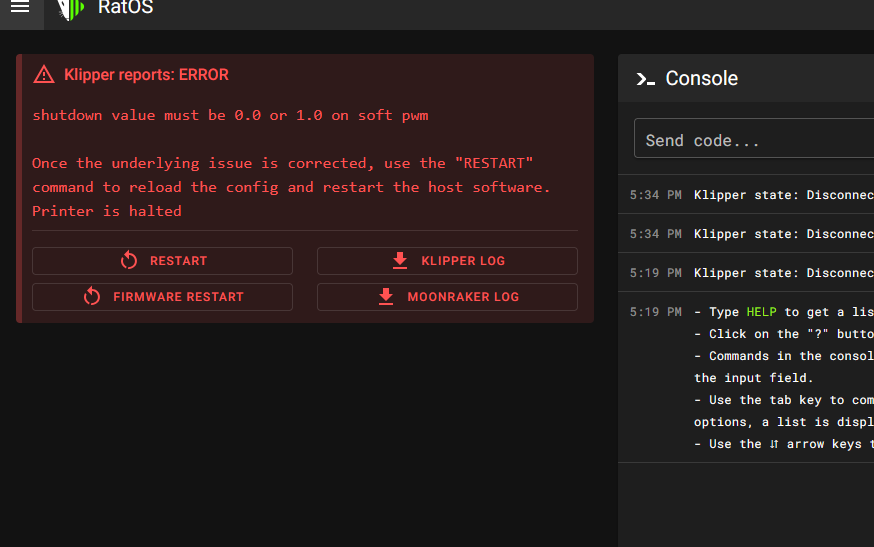Click the RatOS title text

pos(125,8)
